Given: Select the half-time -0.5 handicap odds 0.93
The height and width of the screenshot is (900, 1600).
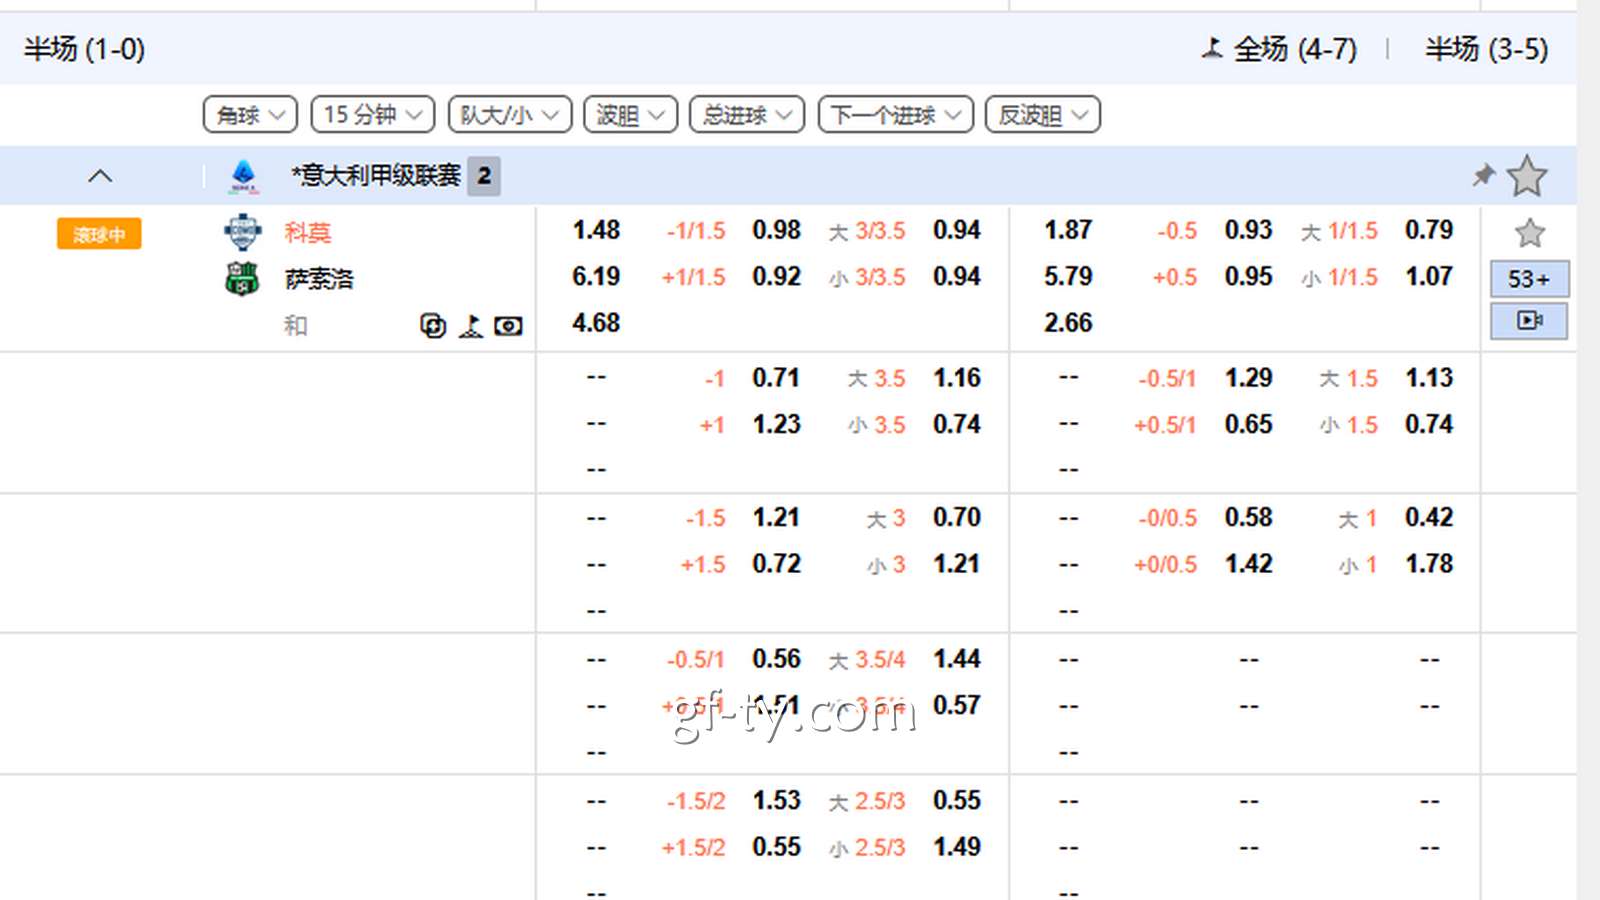Looking at the screenshot, I should [x=1249, y=230].
